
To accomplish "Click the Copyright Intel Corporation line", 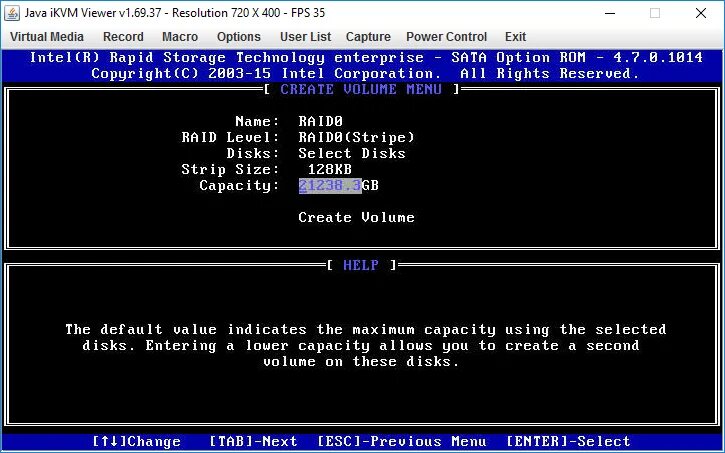I will (365, 73).
